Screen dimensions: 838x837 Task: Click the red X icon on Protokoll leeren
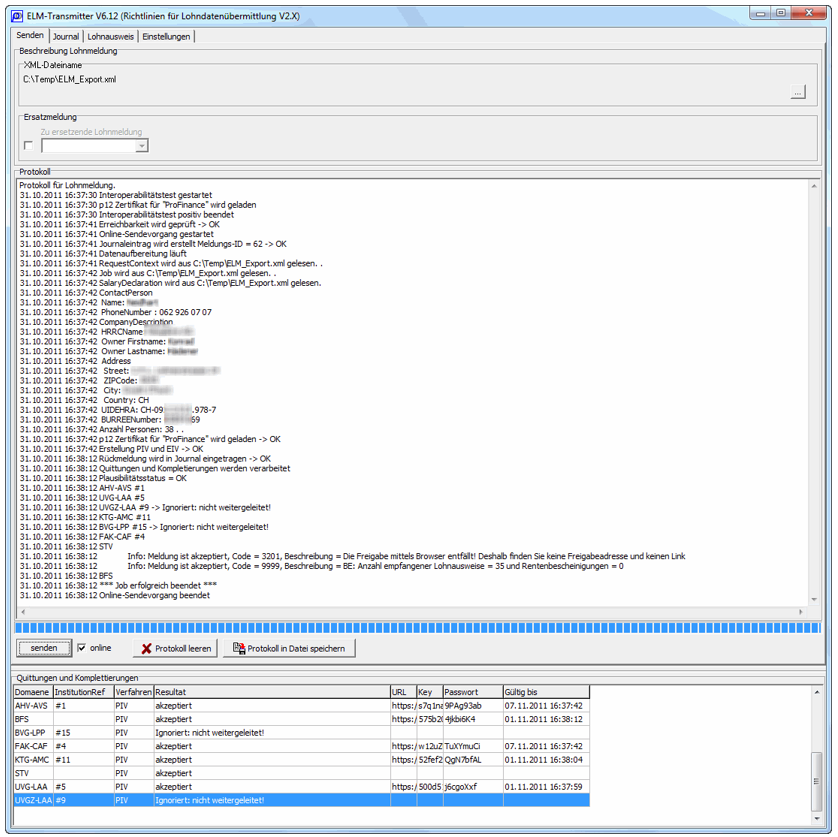point(146,648)
